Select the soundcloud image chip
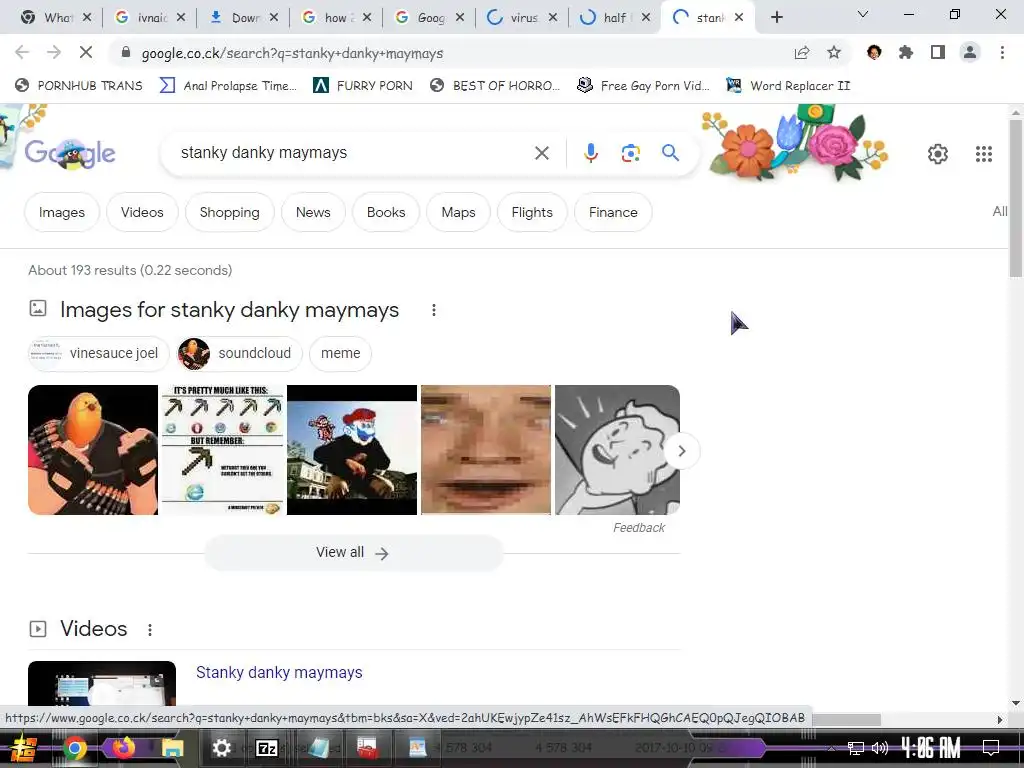This screenshot has width=1024, height=768. 239,353
